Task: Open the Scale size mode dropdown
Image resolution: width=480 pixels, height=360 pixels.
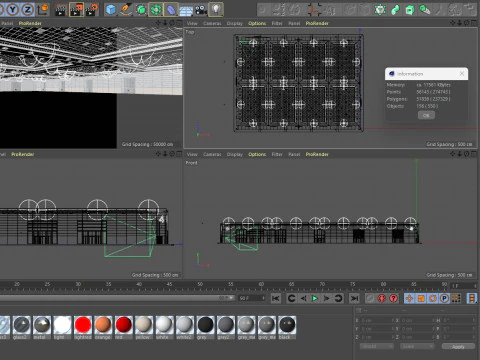Action: click(417, 347)
